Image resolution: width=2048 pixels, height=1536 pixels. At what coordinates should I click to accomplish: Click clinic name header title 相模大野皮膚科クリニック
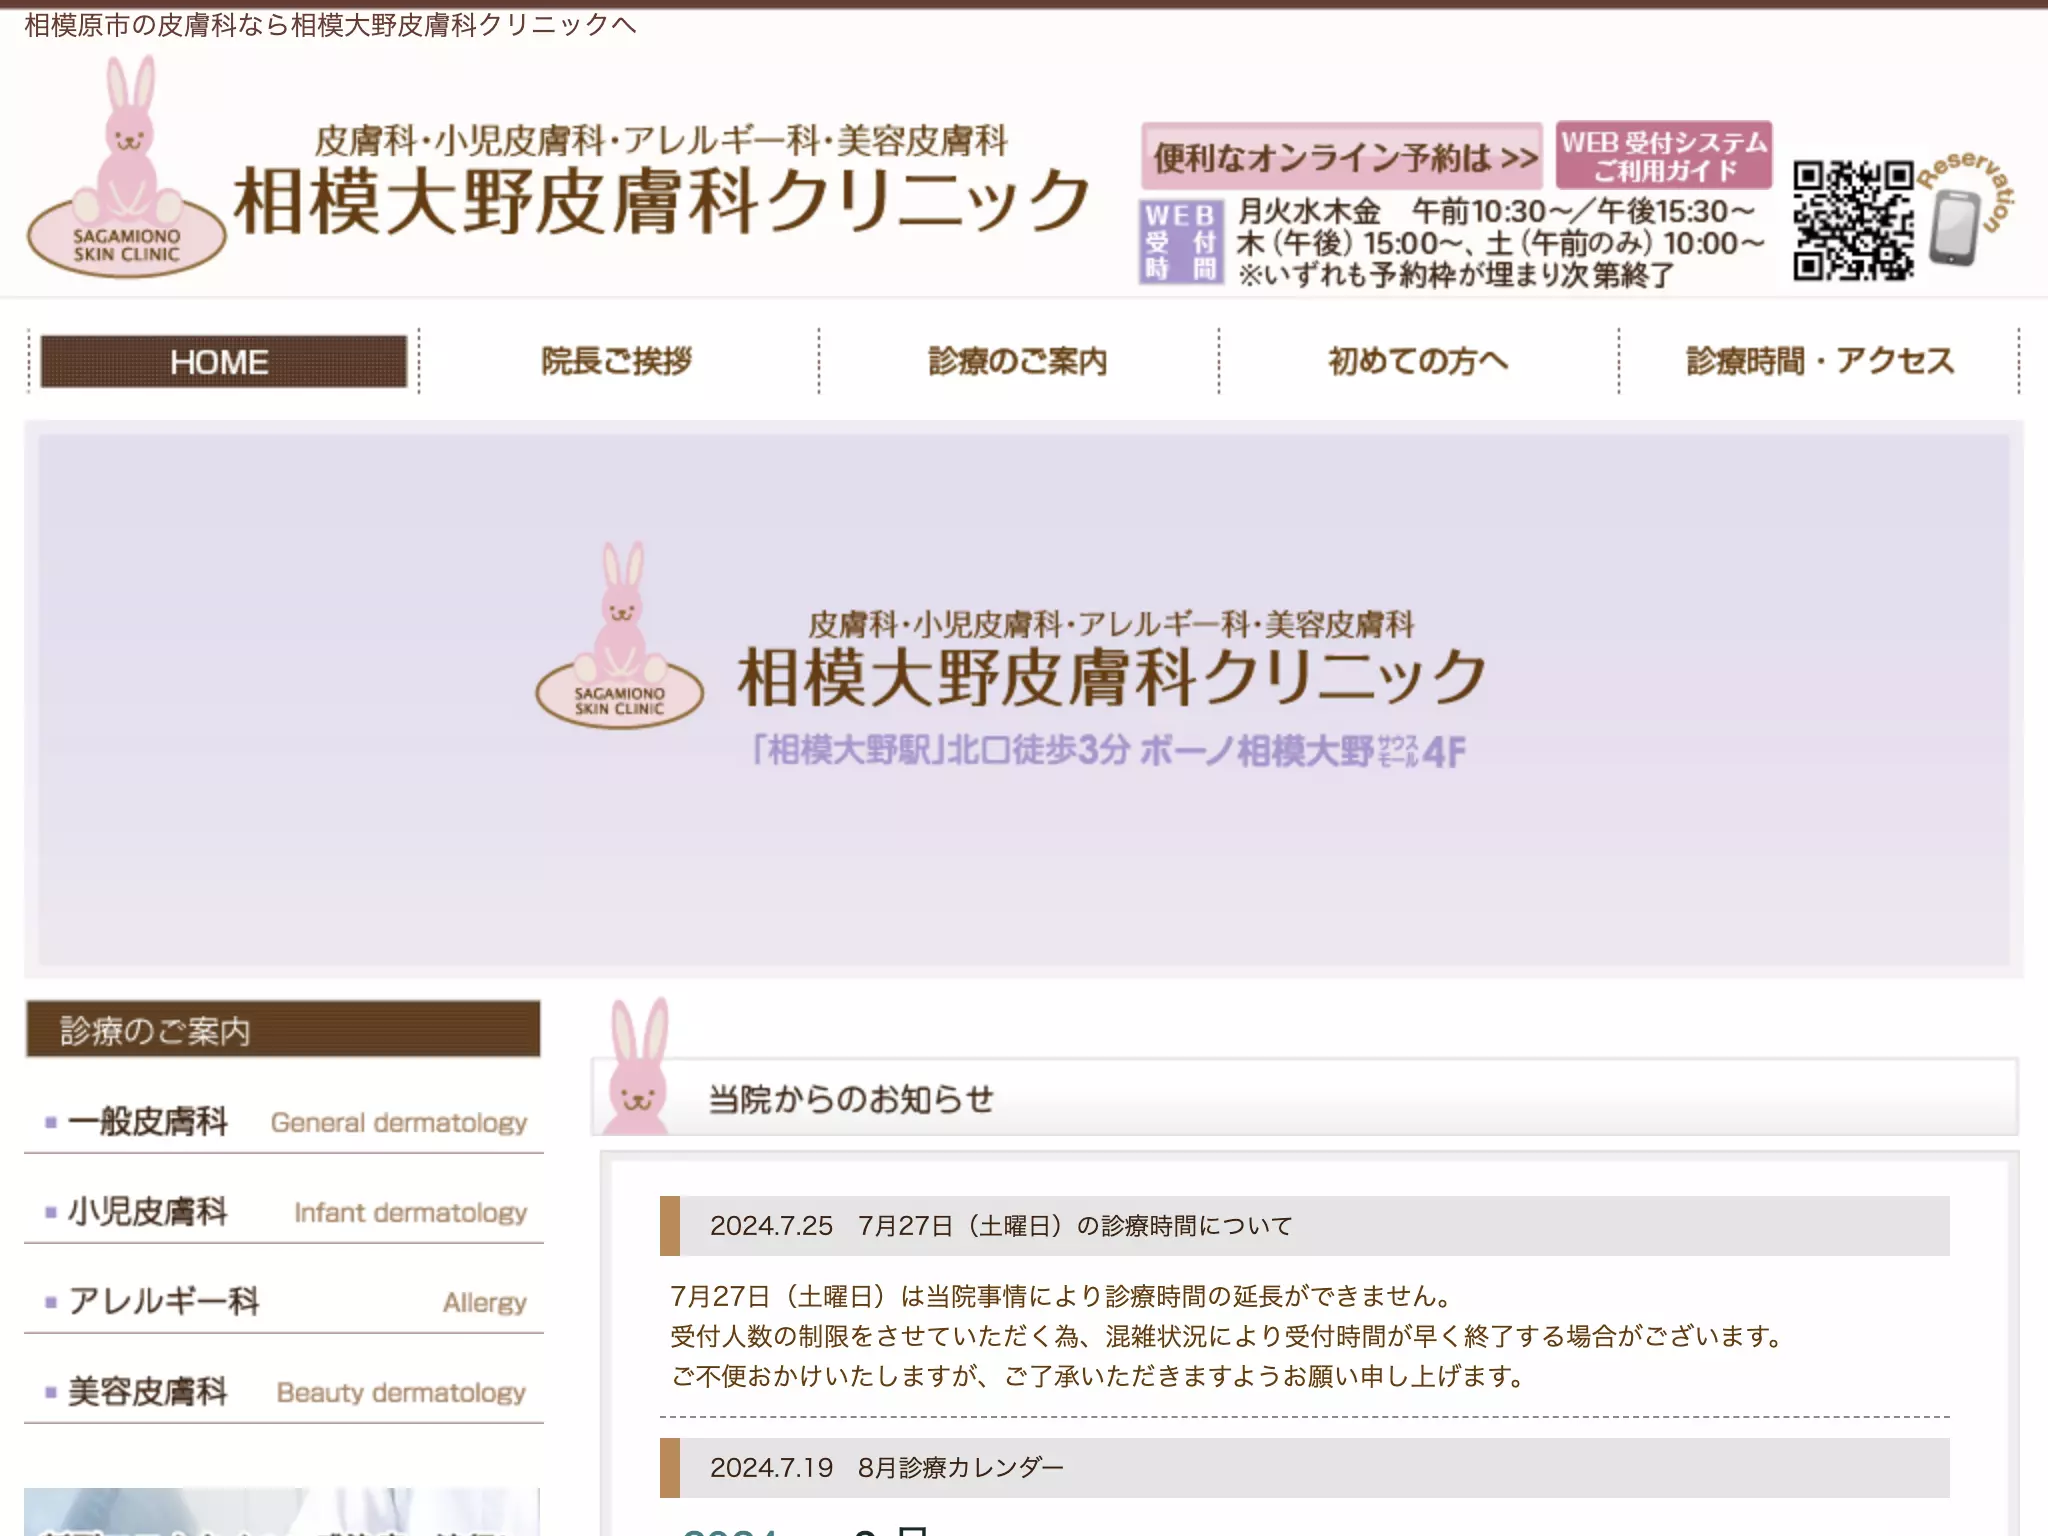[662, 201]
